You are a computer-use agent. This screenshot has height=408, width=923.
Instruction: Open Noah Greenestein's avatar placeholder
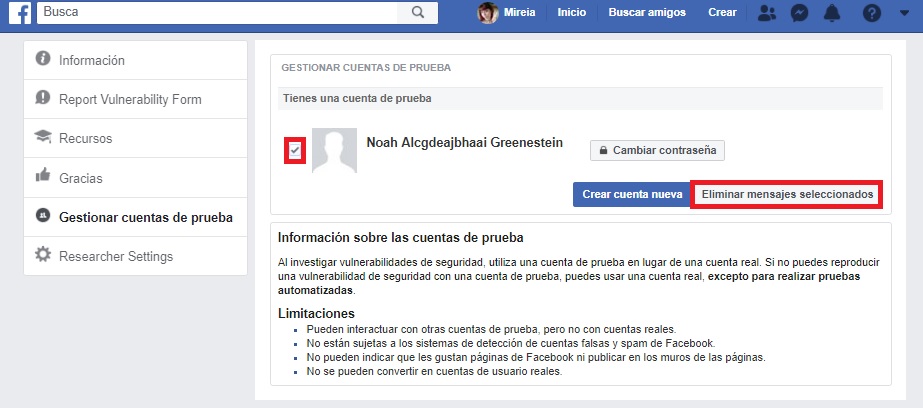pos(334,150)
